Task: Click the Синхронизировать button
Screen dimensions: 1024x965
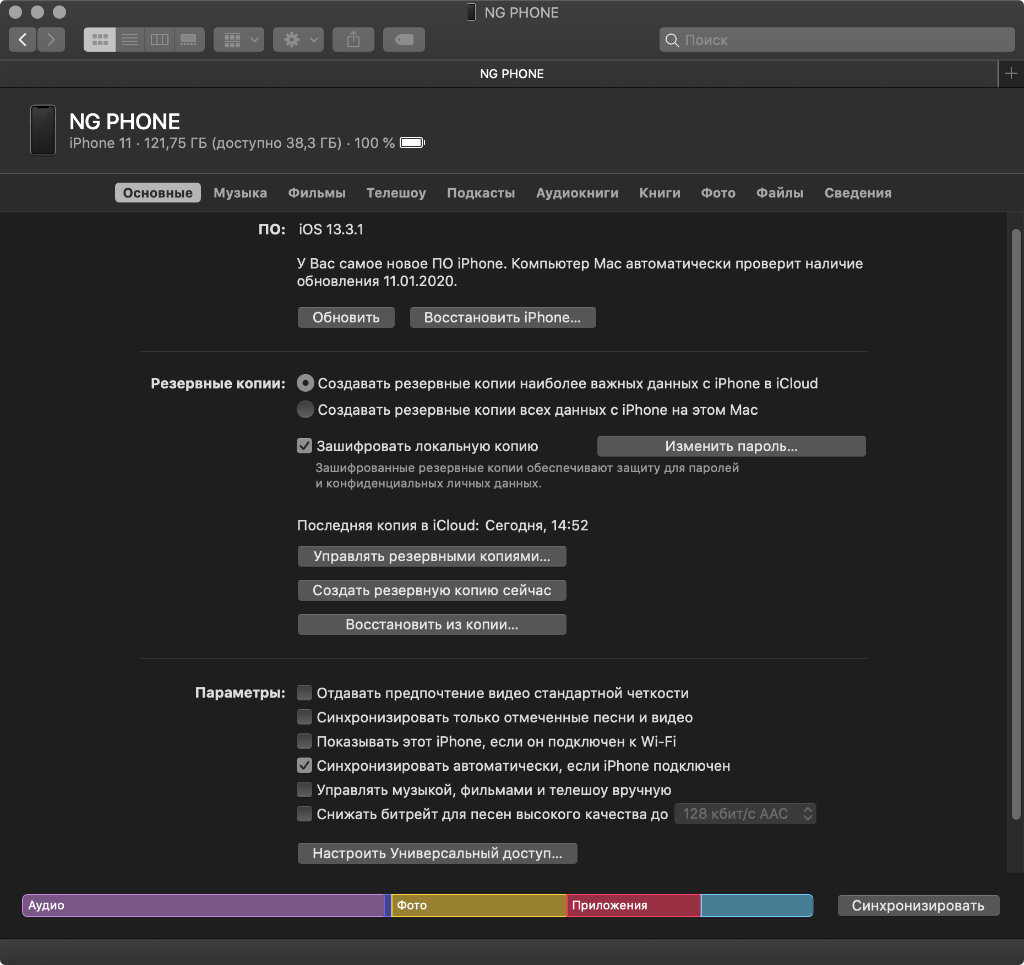Action: (x=918, y=906)
